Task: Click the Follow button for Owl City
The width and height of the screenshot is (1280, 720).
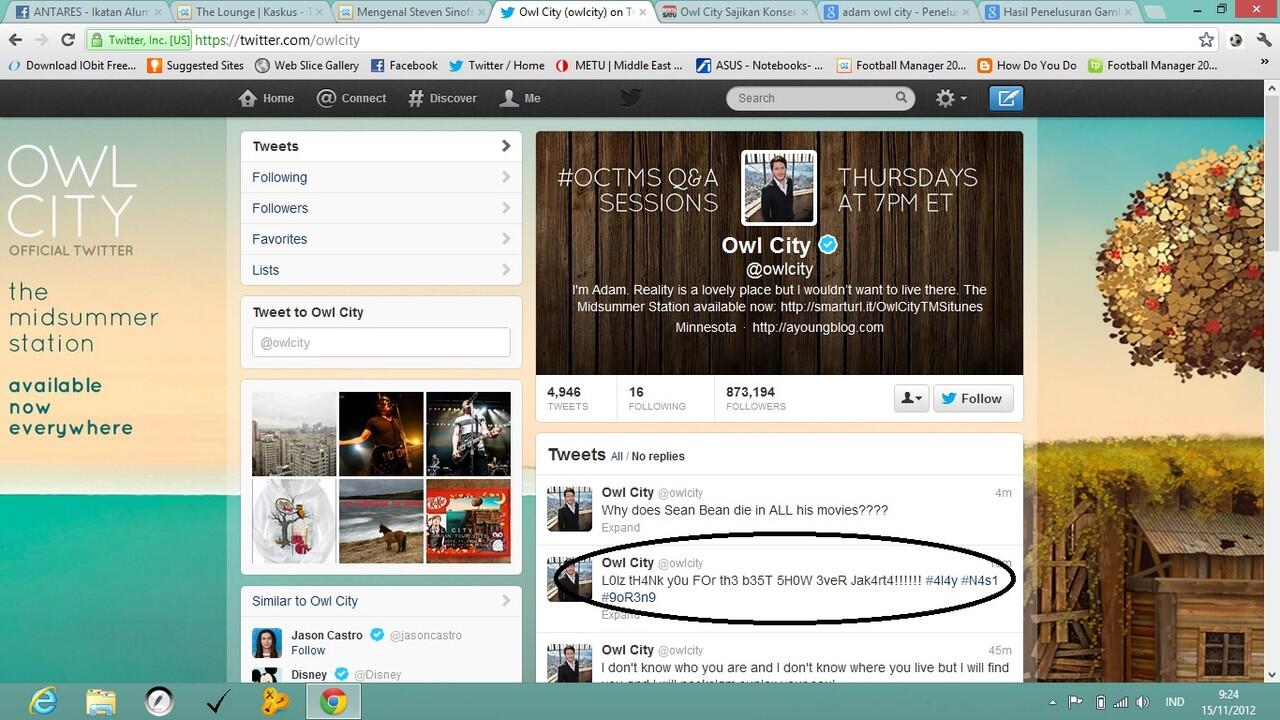Action: [973, 398]
